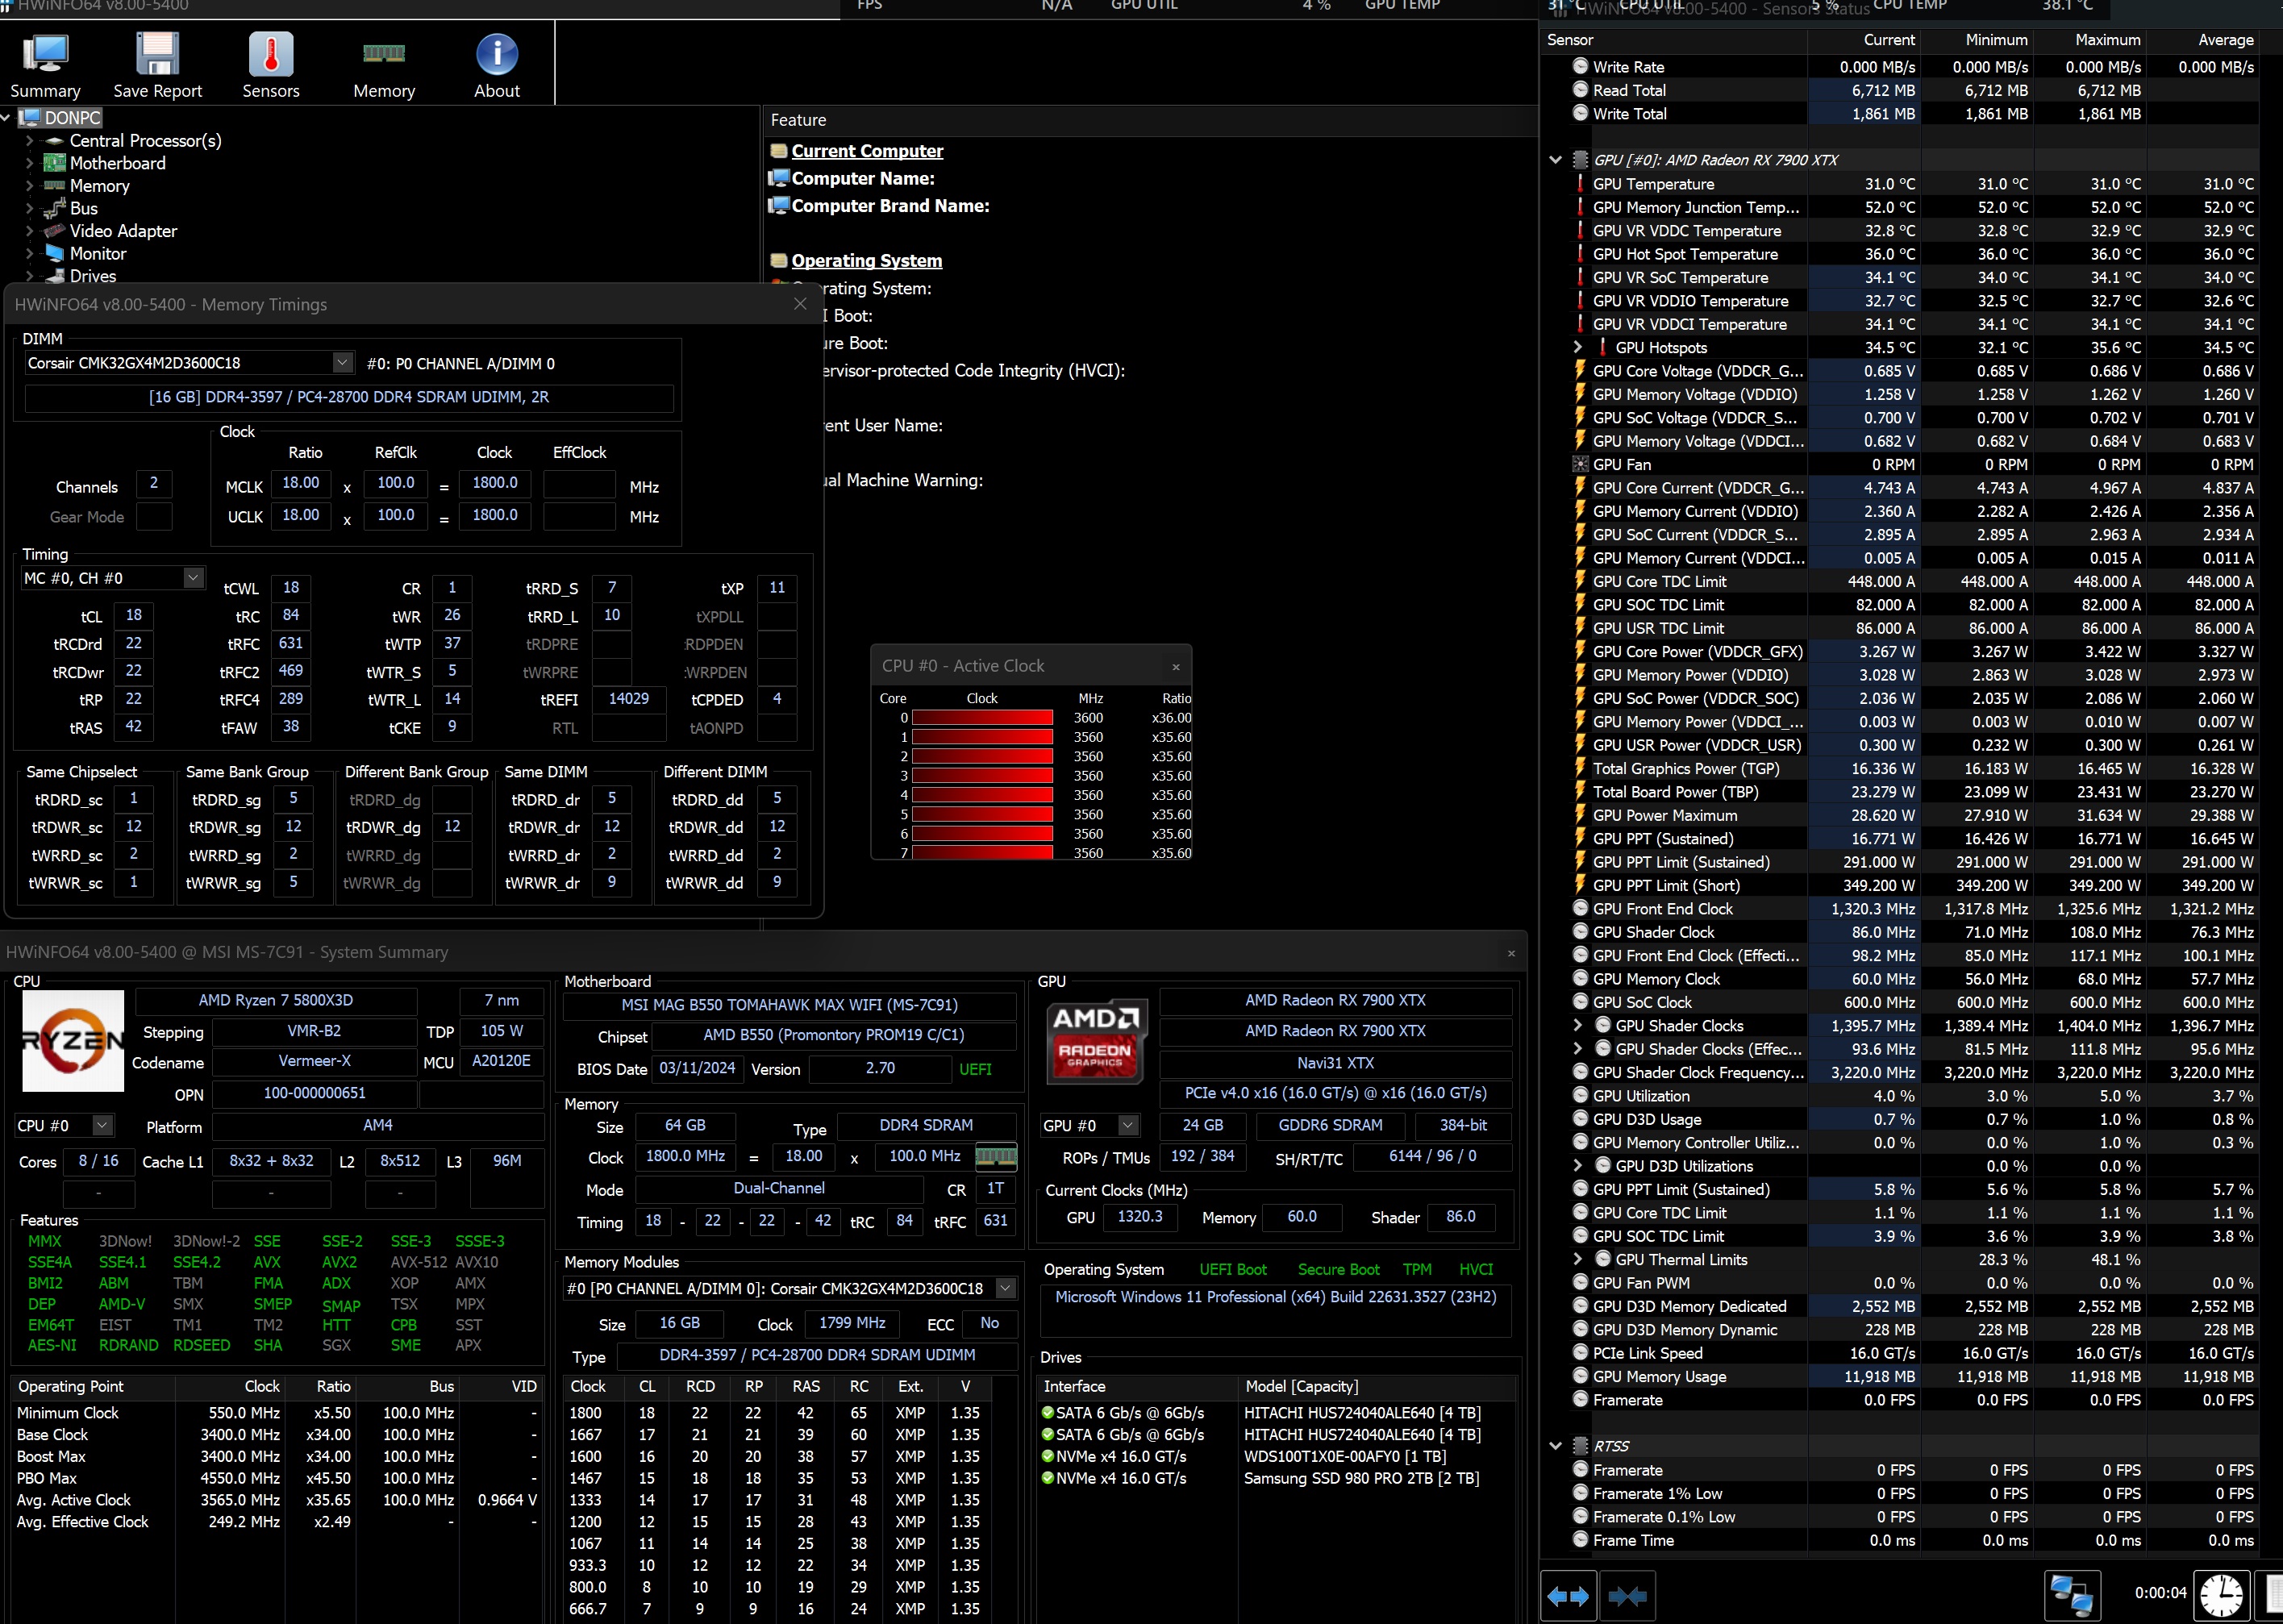Open the DIMM Corsair CMK32GX4M2D3600C18 dropdown
2283x1624 pixels.
click(x=342, y=363)
